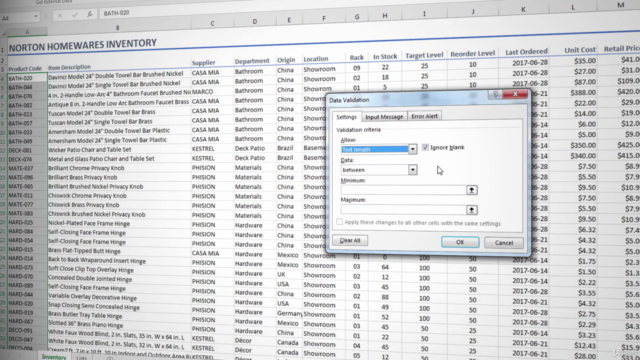
Task: Click the Clear All button
Action: coord(350,240)
